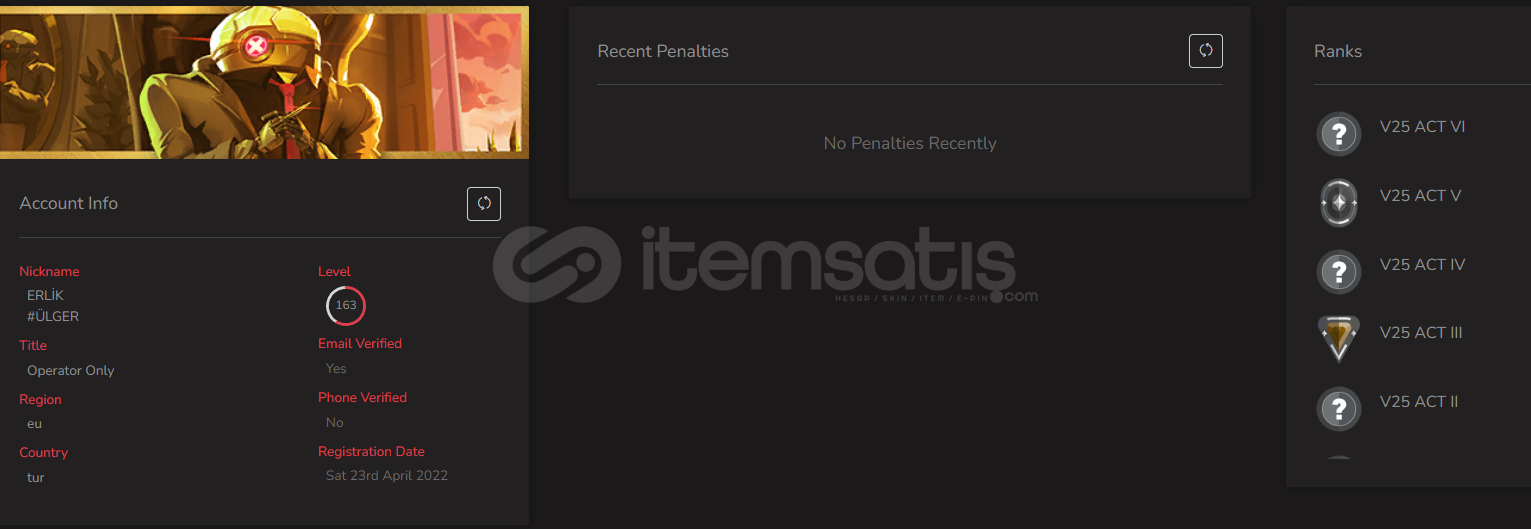Click the V25 ACT V rank badge

tap(1339, 202)
